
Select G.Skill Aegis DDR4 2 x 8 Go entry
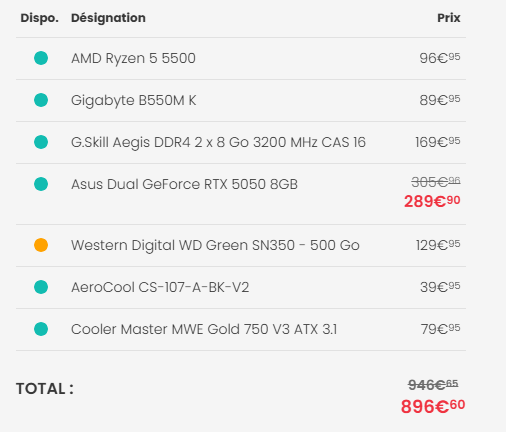point(218,142)
